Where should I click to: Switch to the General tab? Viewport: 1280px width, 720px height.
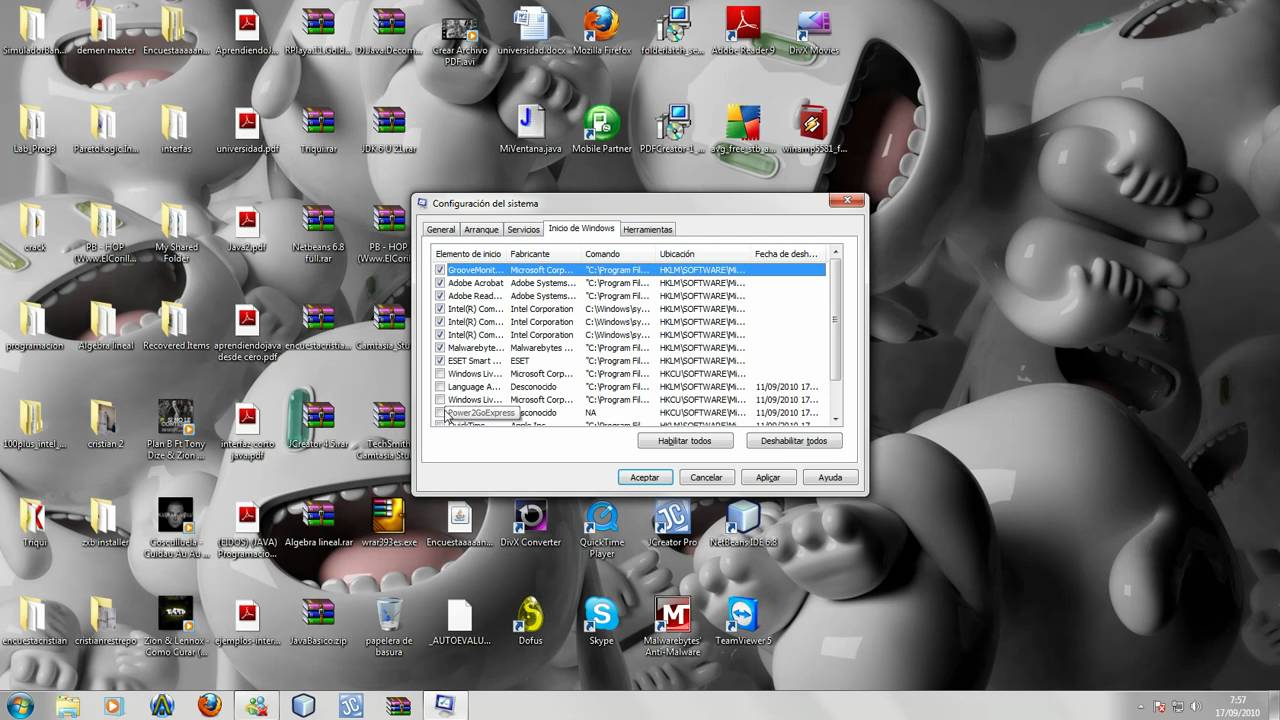point(441,229)
